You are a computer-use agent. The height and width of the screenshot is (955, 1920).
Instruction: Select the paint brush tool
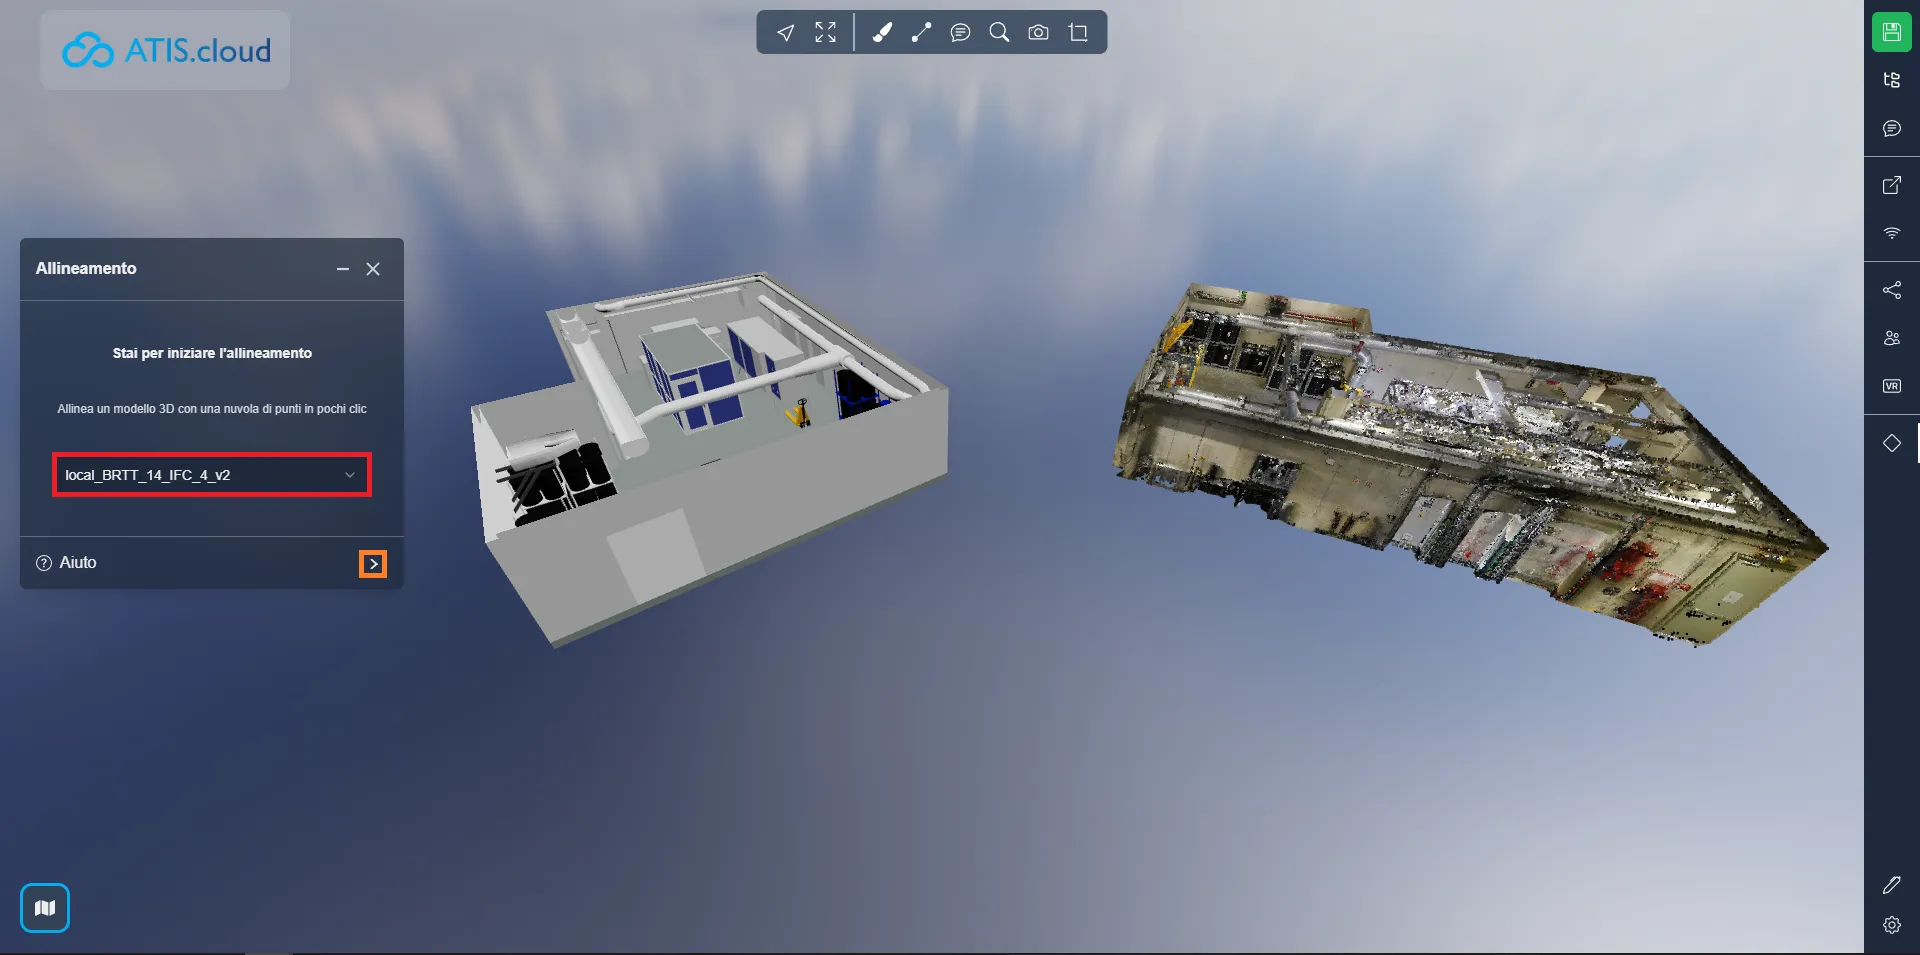882,33
